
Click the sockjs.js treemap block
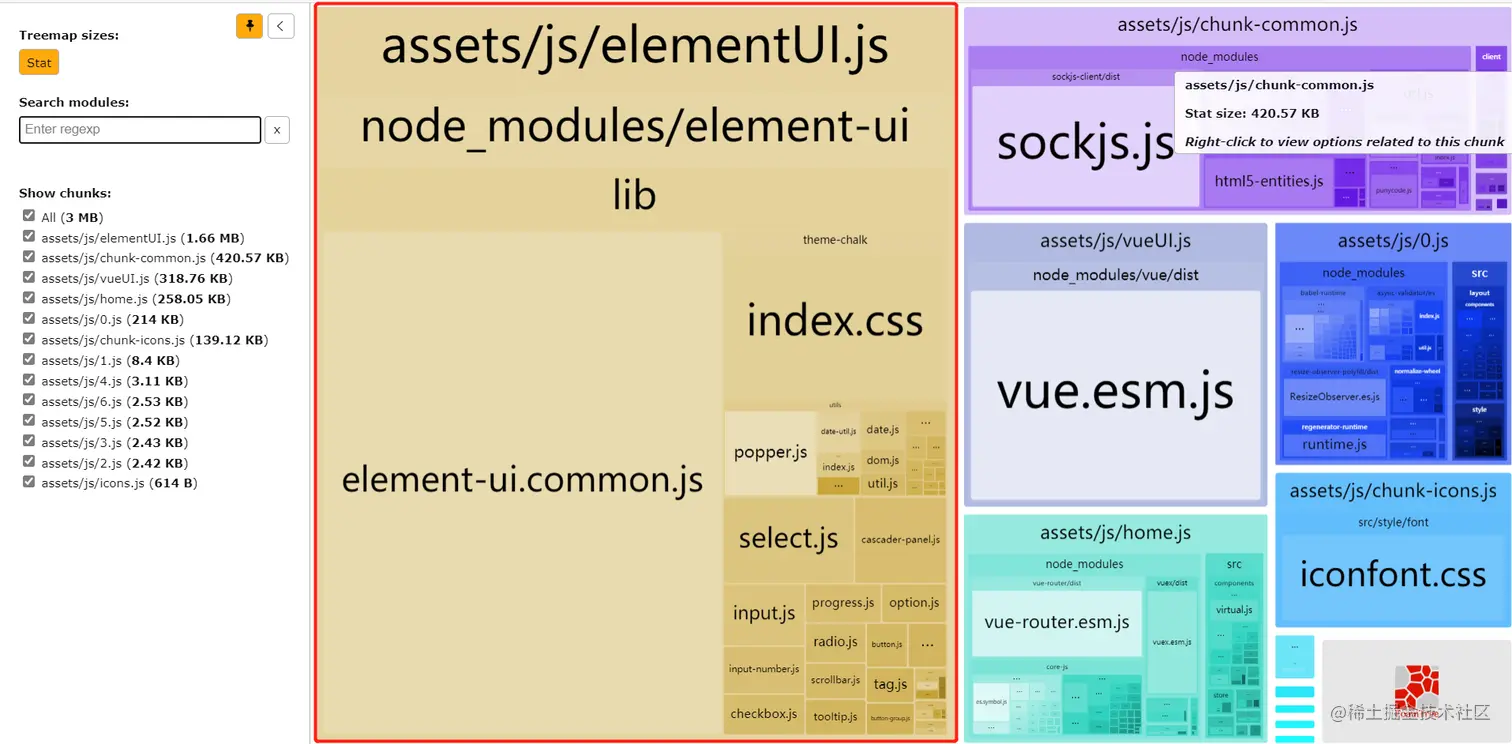point(1085,144)
